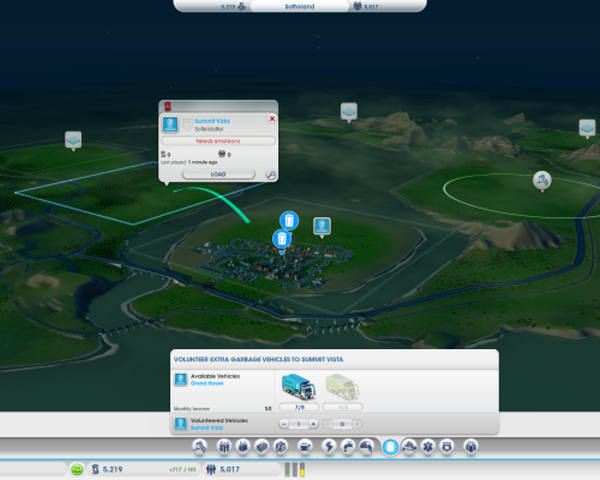This screenshot has width=600, height=480.
Task: Decrease volunteered garbage trucks with minus
Action: pyautogui.click(x=284, y=424)
